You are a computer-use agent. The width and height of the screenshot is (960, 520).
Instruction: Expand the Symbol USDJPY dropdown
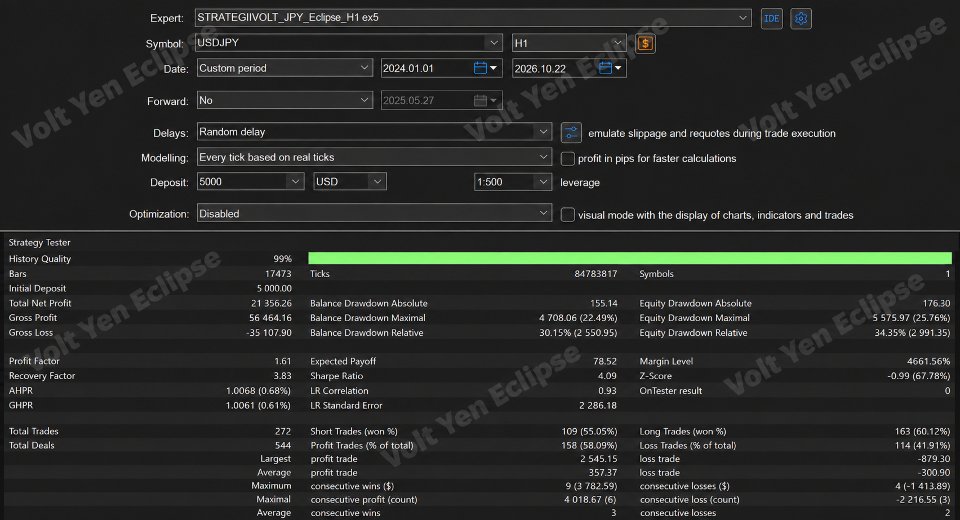point(493,43)
